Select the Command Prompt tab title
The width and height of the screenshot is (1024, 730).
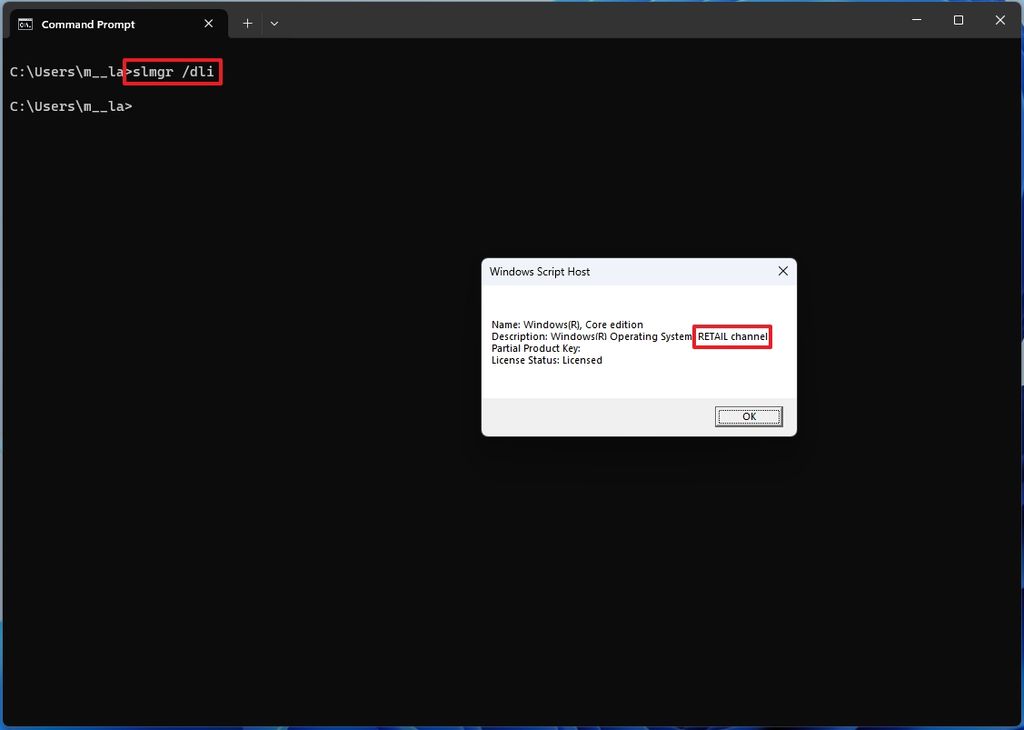[88, 24]
